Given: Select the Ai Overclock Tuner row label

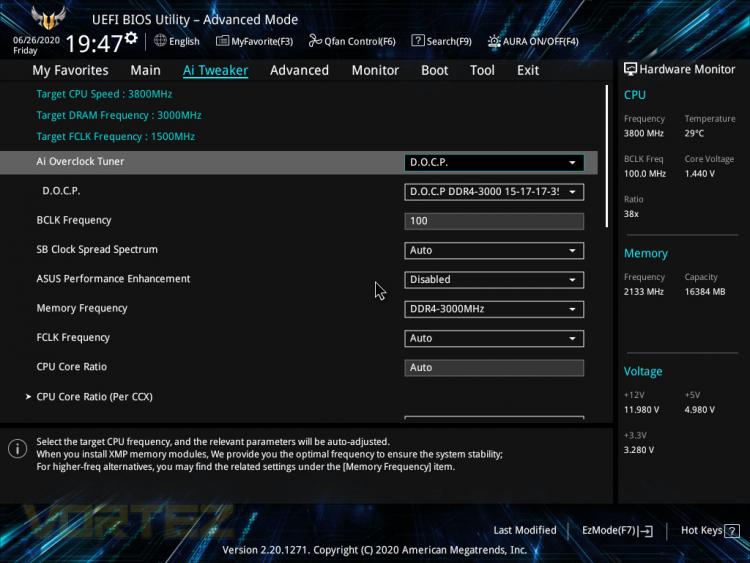Looking at the screenshot, I should pyautogui.click(x=80, y=162).
